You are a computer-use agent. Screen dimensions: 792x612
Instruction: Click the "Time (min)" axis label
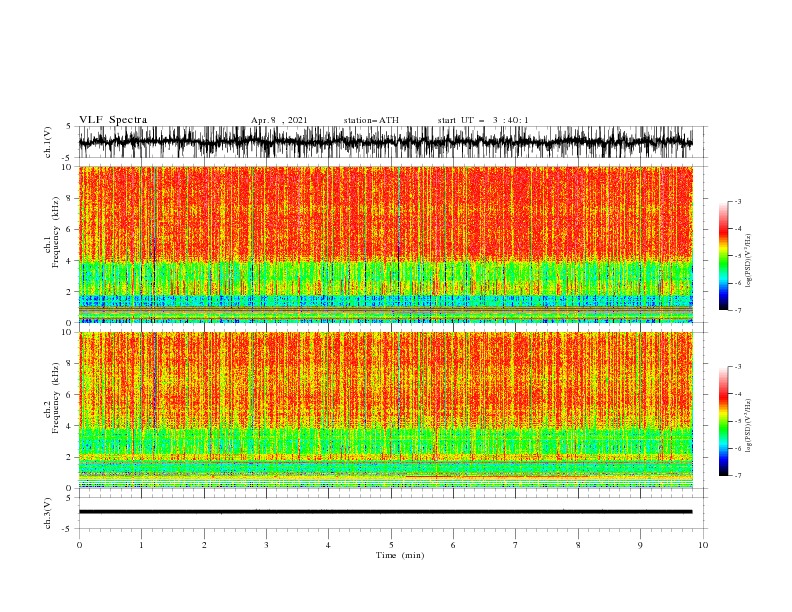tap(400, 555)
